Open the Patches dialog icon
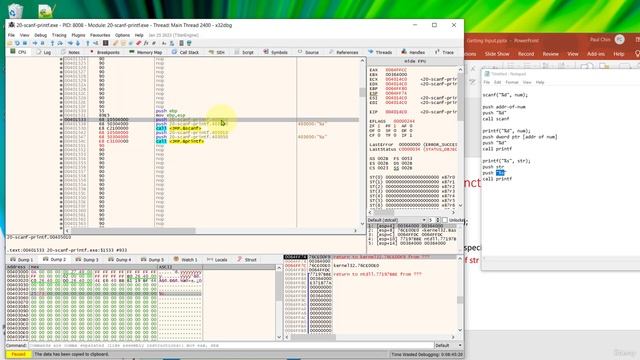The image size is (640, 360). point(115,43)
